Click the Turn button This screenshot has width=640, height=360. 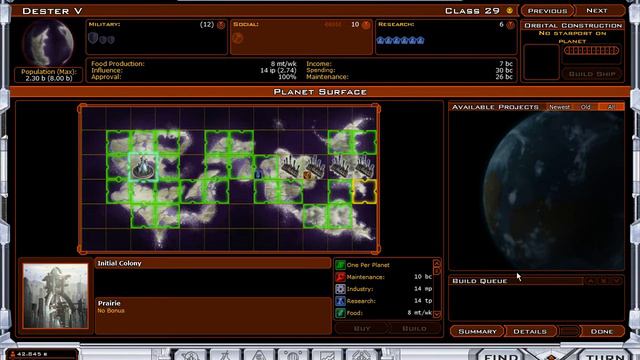(x=604, y=356)
